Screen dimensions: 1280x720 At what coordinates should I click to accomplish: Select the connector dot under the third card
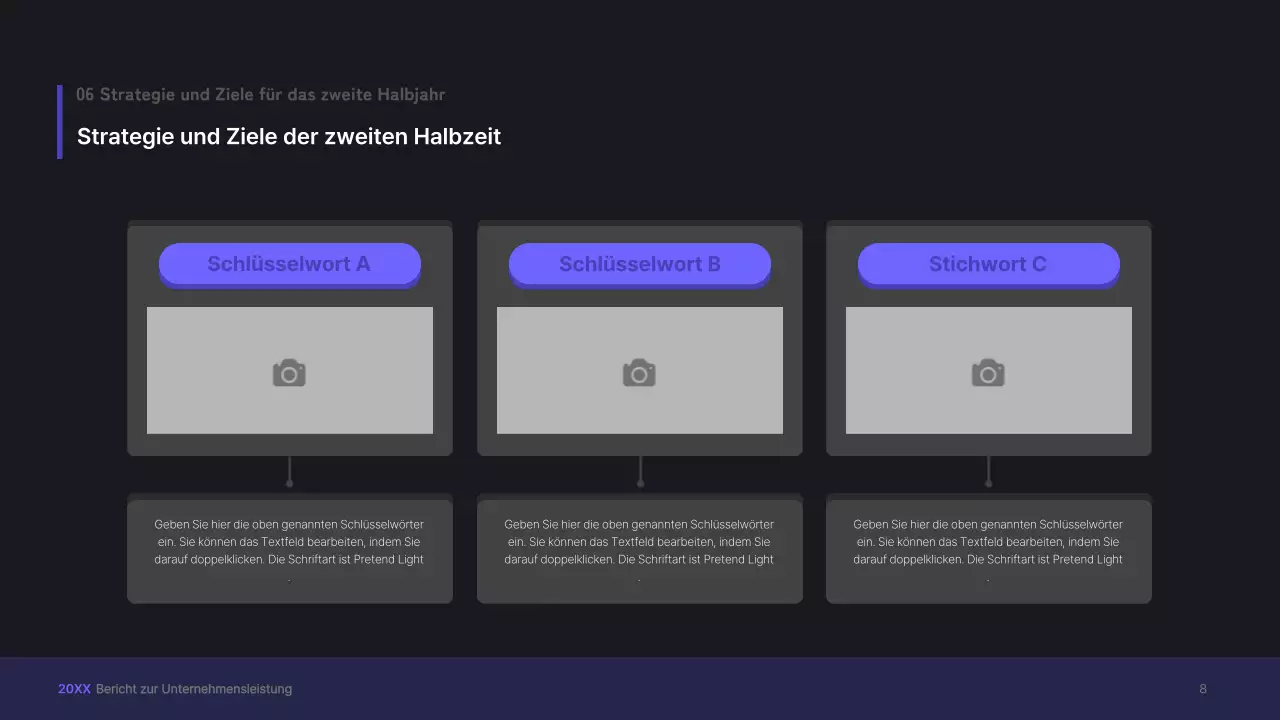pos(989,483)
